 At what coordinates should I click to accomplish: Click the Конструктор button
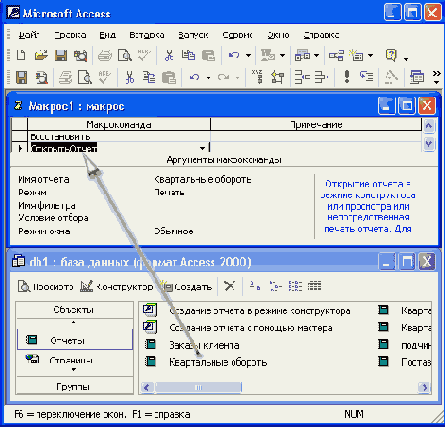[x=116, y=286]
